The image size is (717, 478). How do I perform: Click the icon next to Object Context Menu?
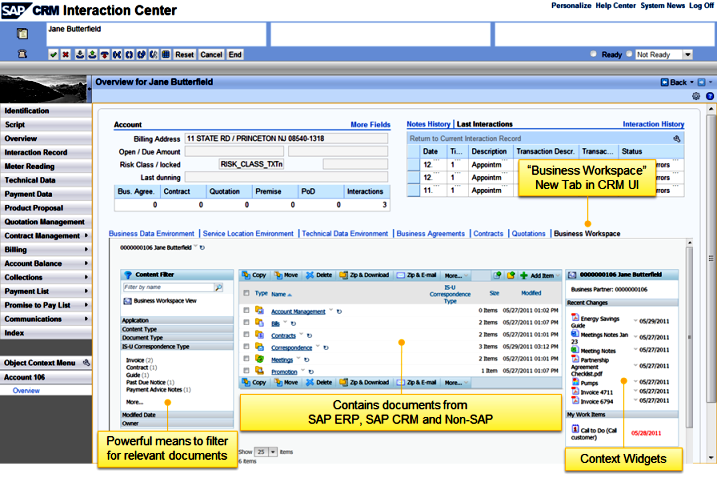[x=86, y=363]
